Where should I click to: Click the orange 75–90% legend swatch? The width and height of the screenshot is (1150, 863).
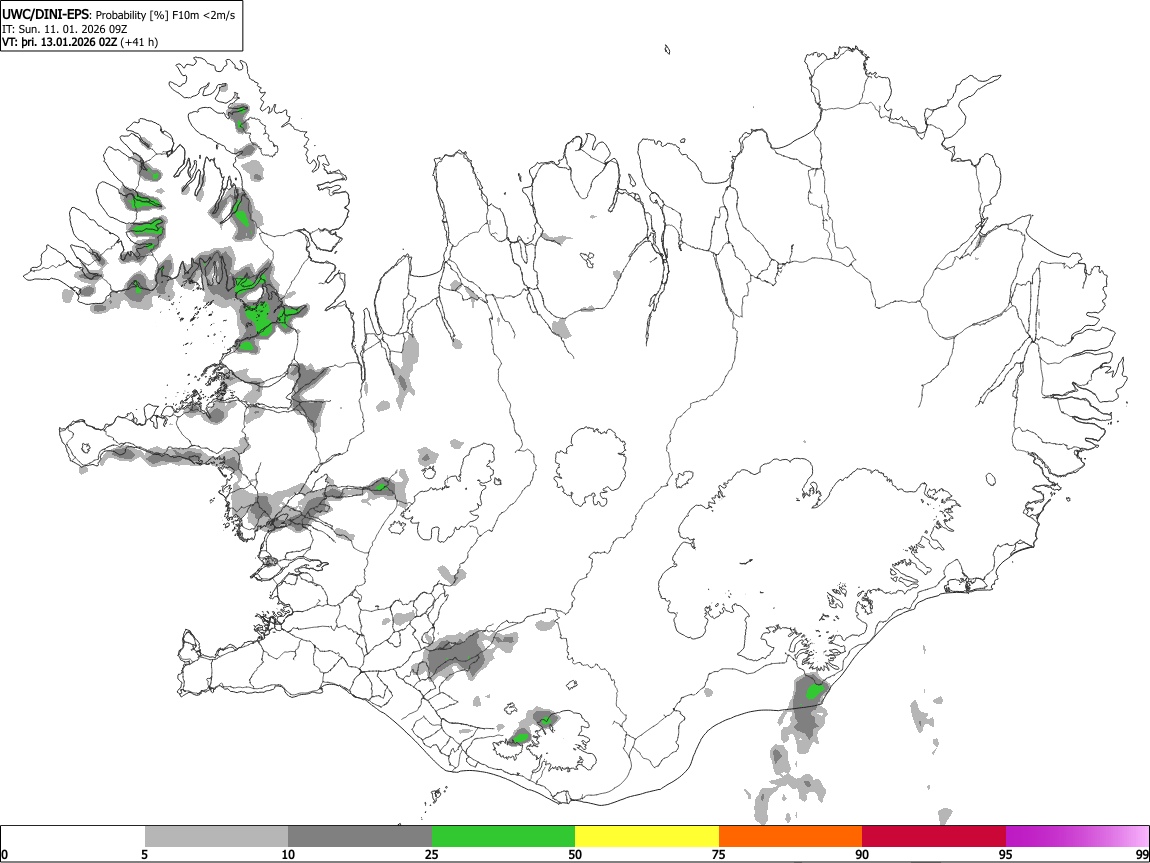point(790,837)
